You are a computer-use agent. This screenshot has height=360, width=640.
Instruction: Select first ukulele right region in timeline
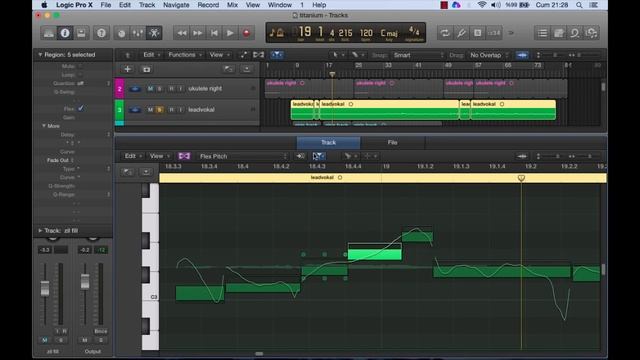click(309, 89)
